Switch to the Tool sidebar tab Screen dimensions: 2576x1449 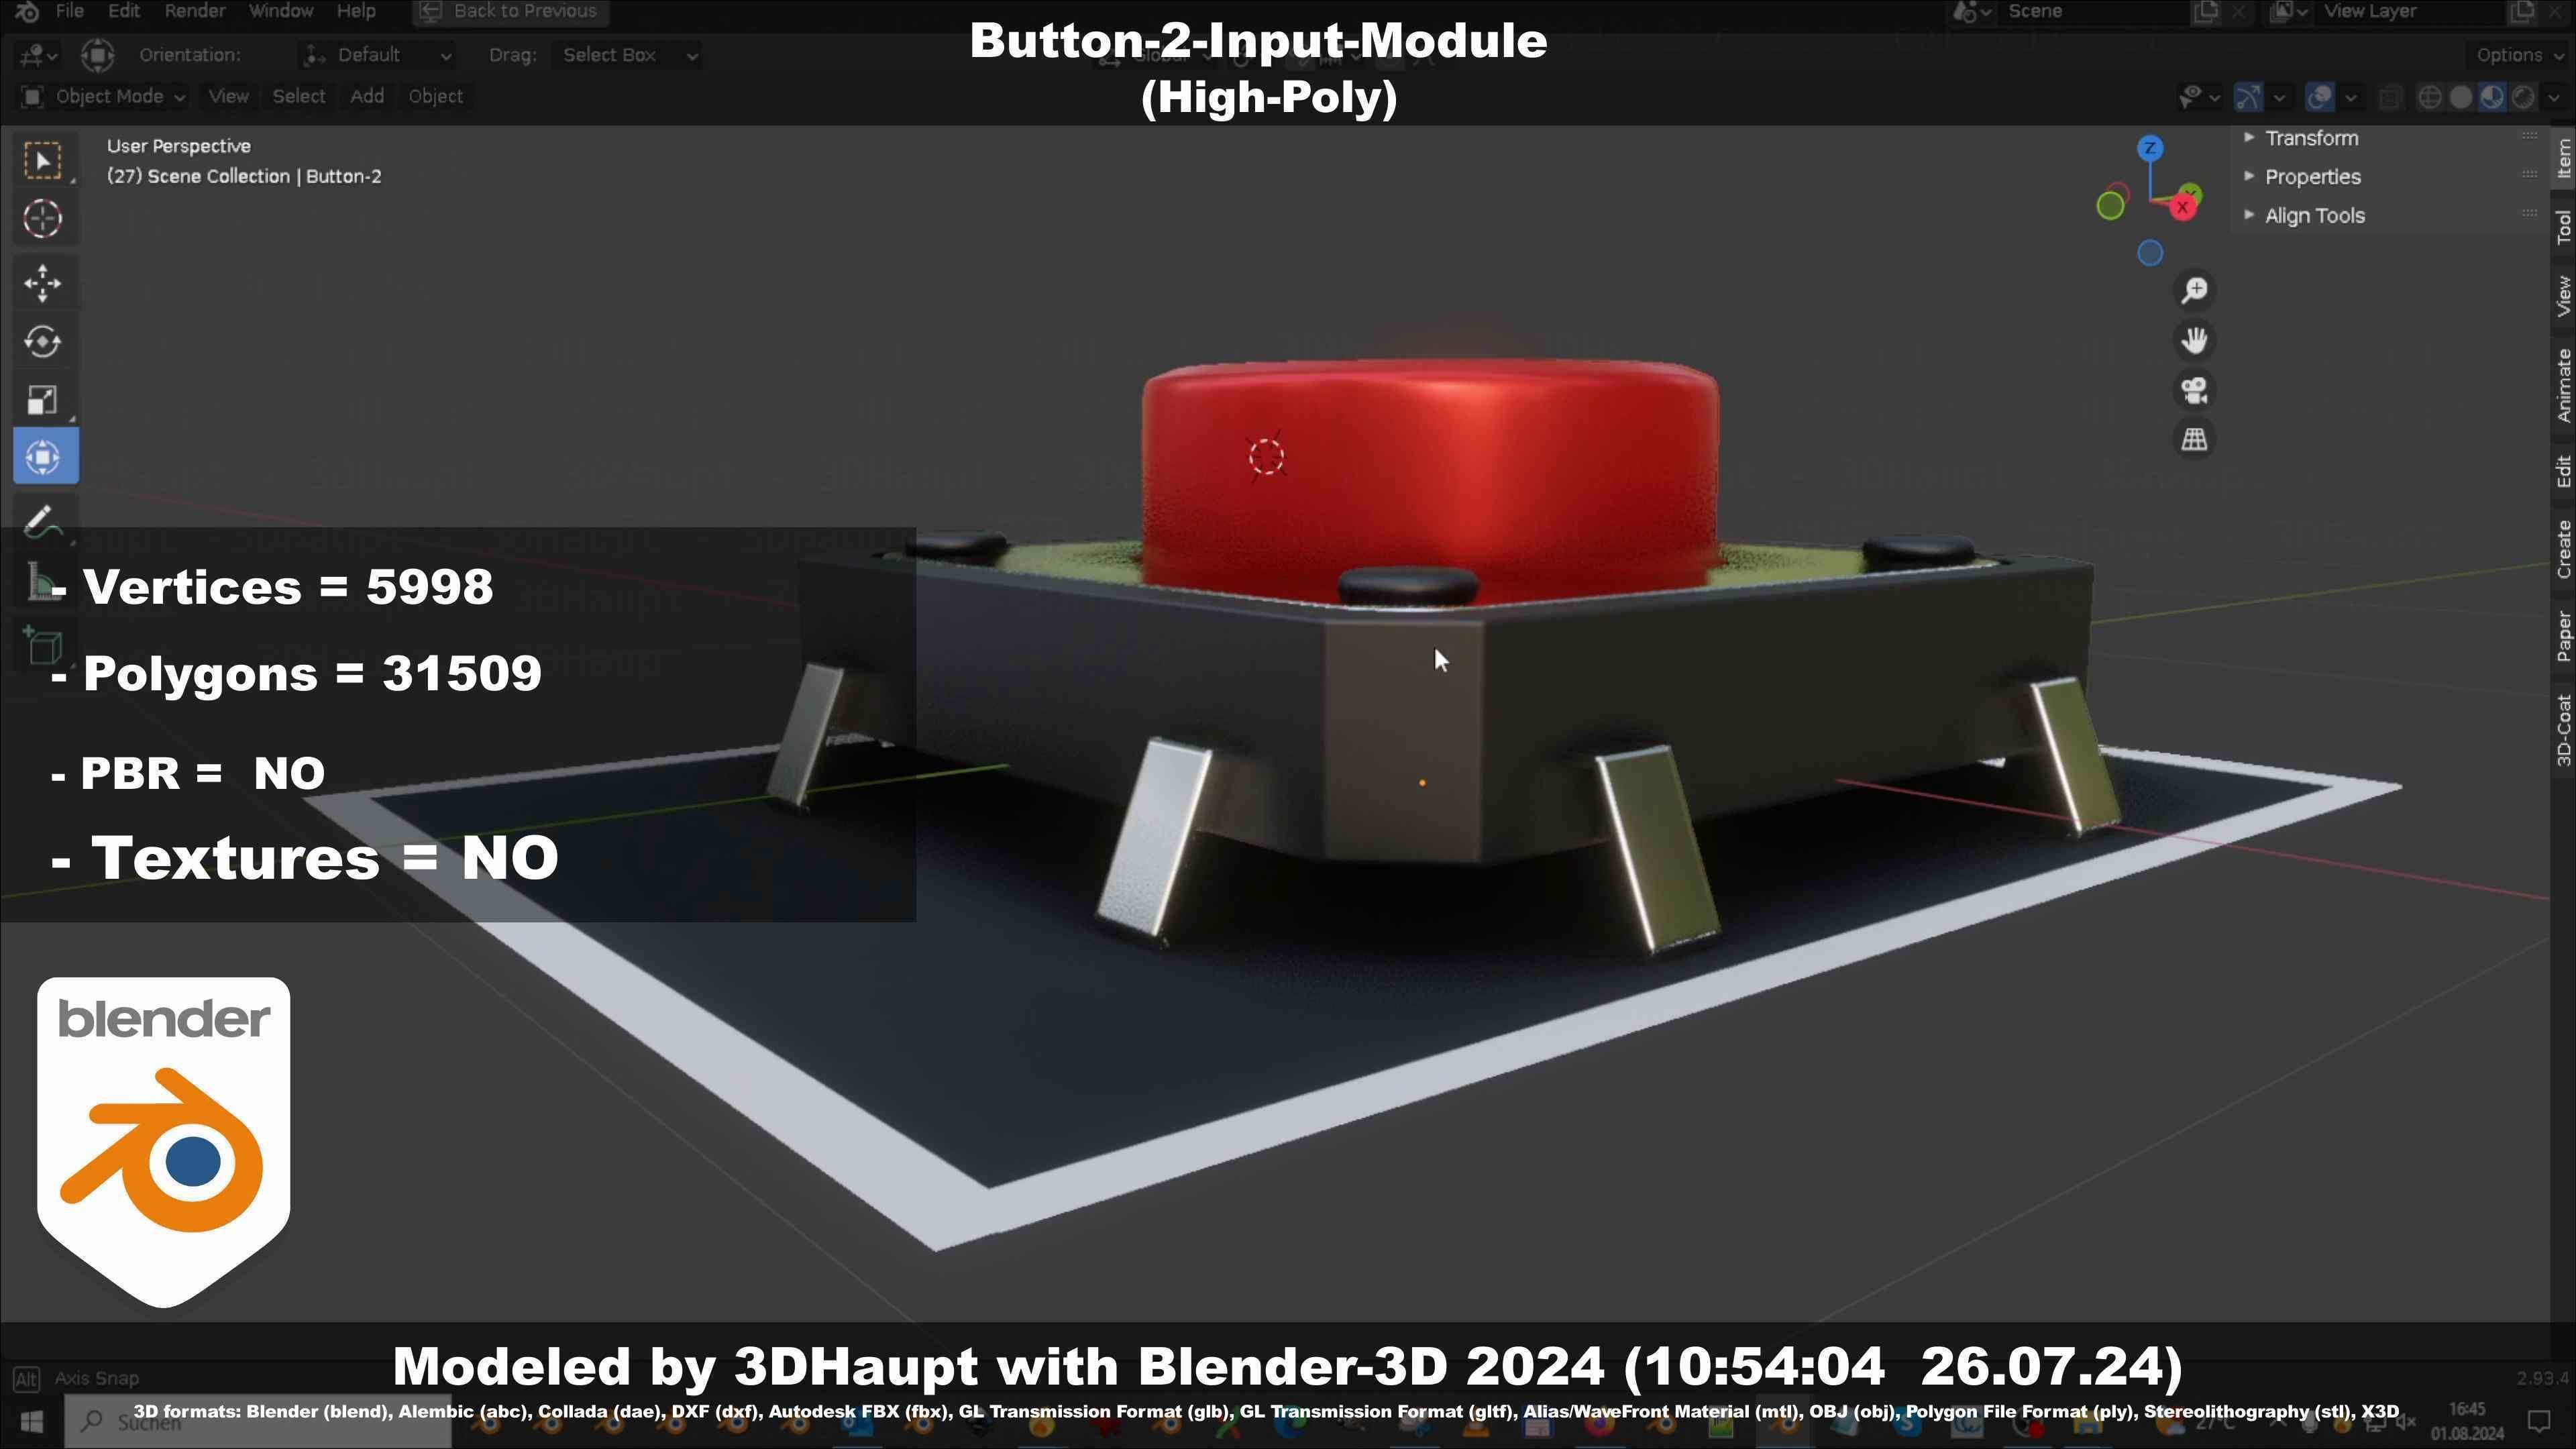[x=2564, y=227]
